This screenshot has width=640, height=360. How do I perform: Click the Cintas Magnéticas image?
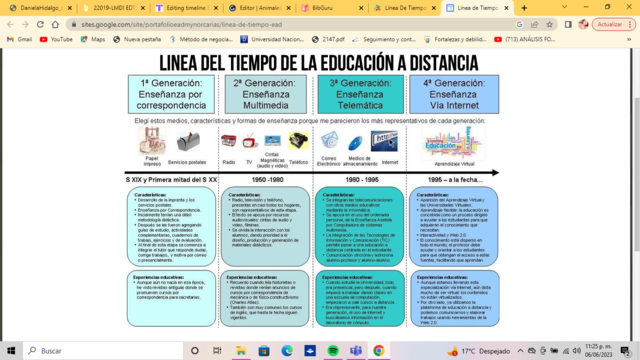point(272,141)
